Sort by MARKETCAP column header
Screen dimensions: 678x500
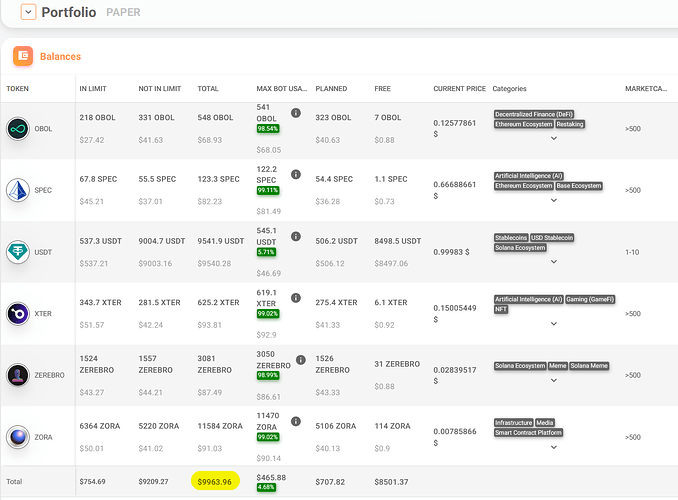click(x=646, y=89)
